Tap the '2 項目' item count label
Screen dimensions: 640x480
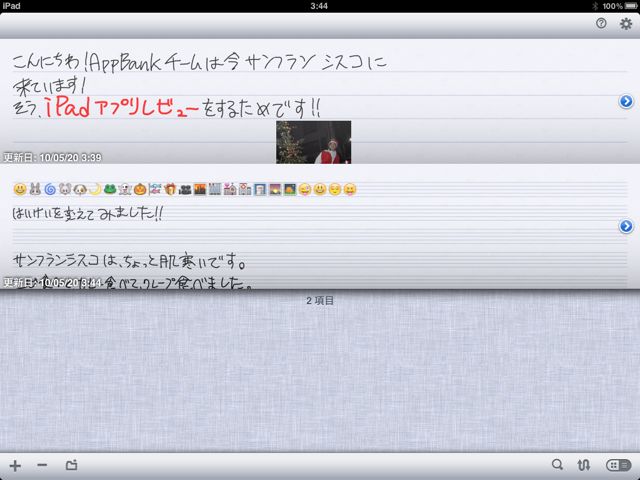[x=320, y=300]
